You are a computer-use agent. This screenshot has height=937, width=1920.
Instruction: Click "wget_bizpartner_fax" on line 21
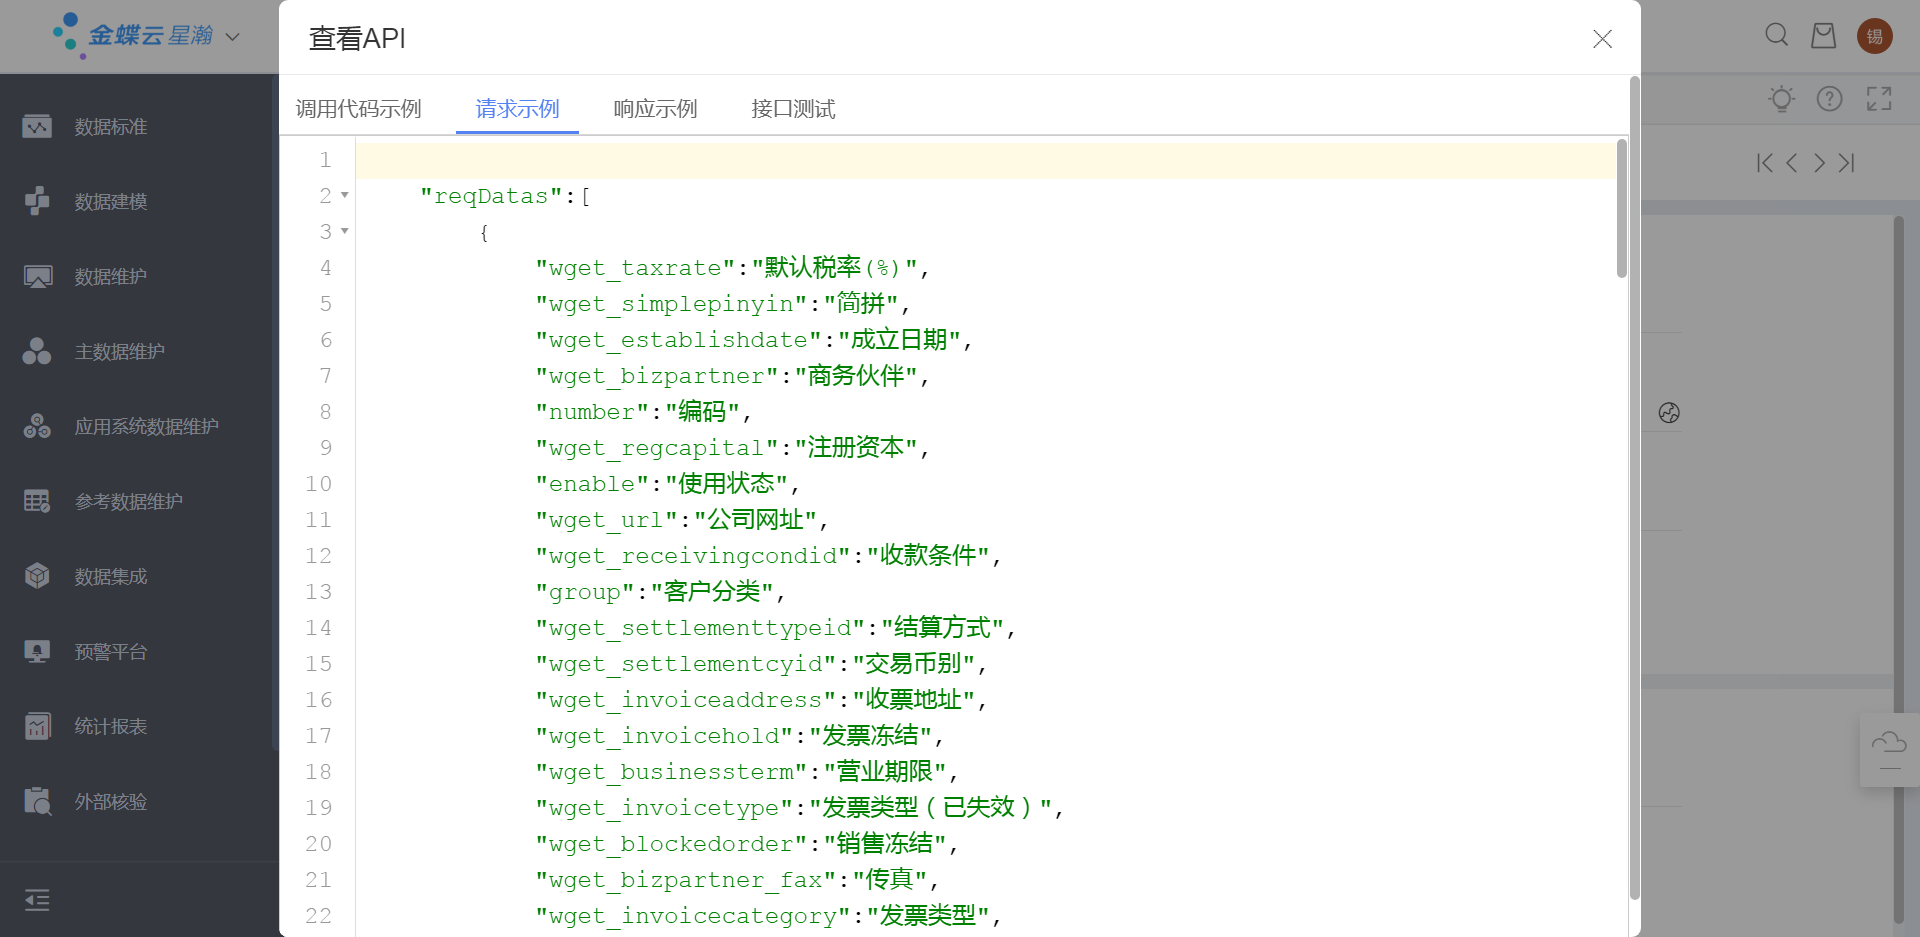(x=686, y=880)
